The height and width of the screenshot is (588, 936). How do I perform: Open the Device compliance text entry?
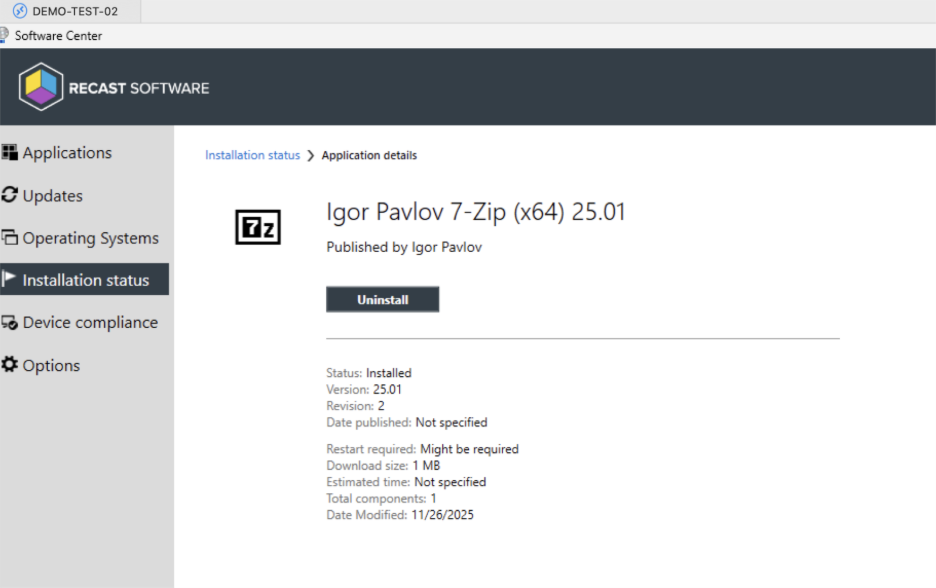click(x=90, y=322)
